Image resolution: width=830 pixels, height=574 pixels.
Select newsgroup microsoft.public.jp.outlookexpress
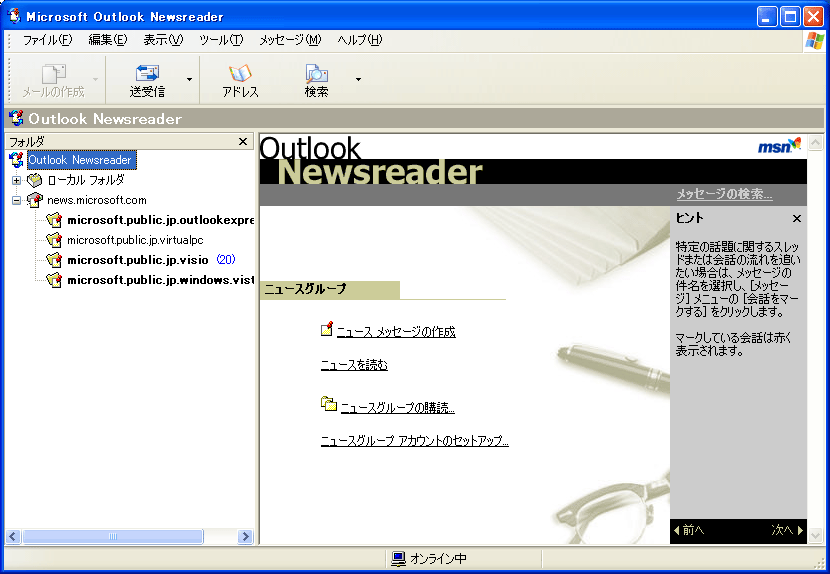(160, 220)
